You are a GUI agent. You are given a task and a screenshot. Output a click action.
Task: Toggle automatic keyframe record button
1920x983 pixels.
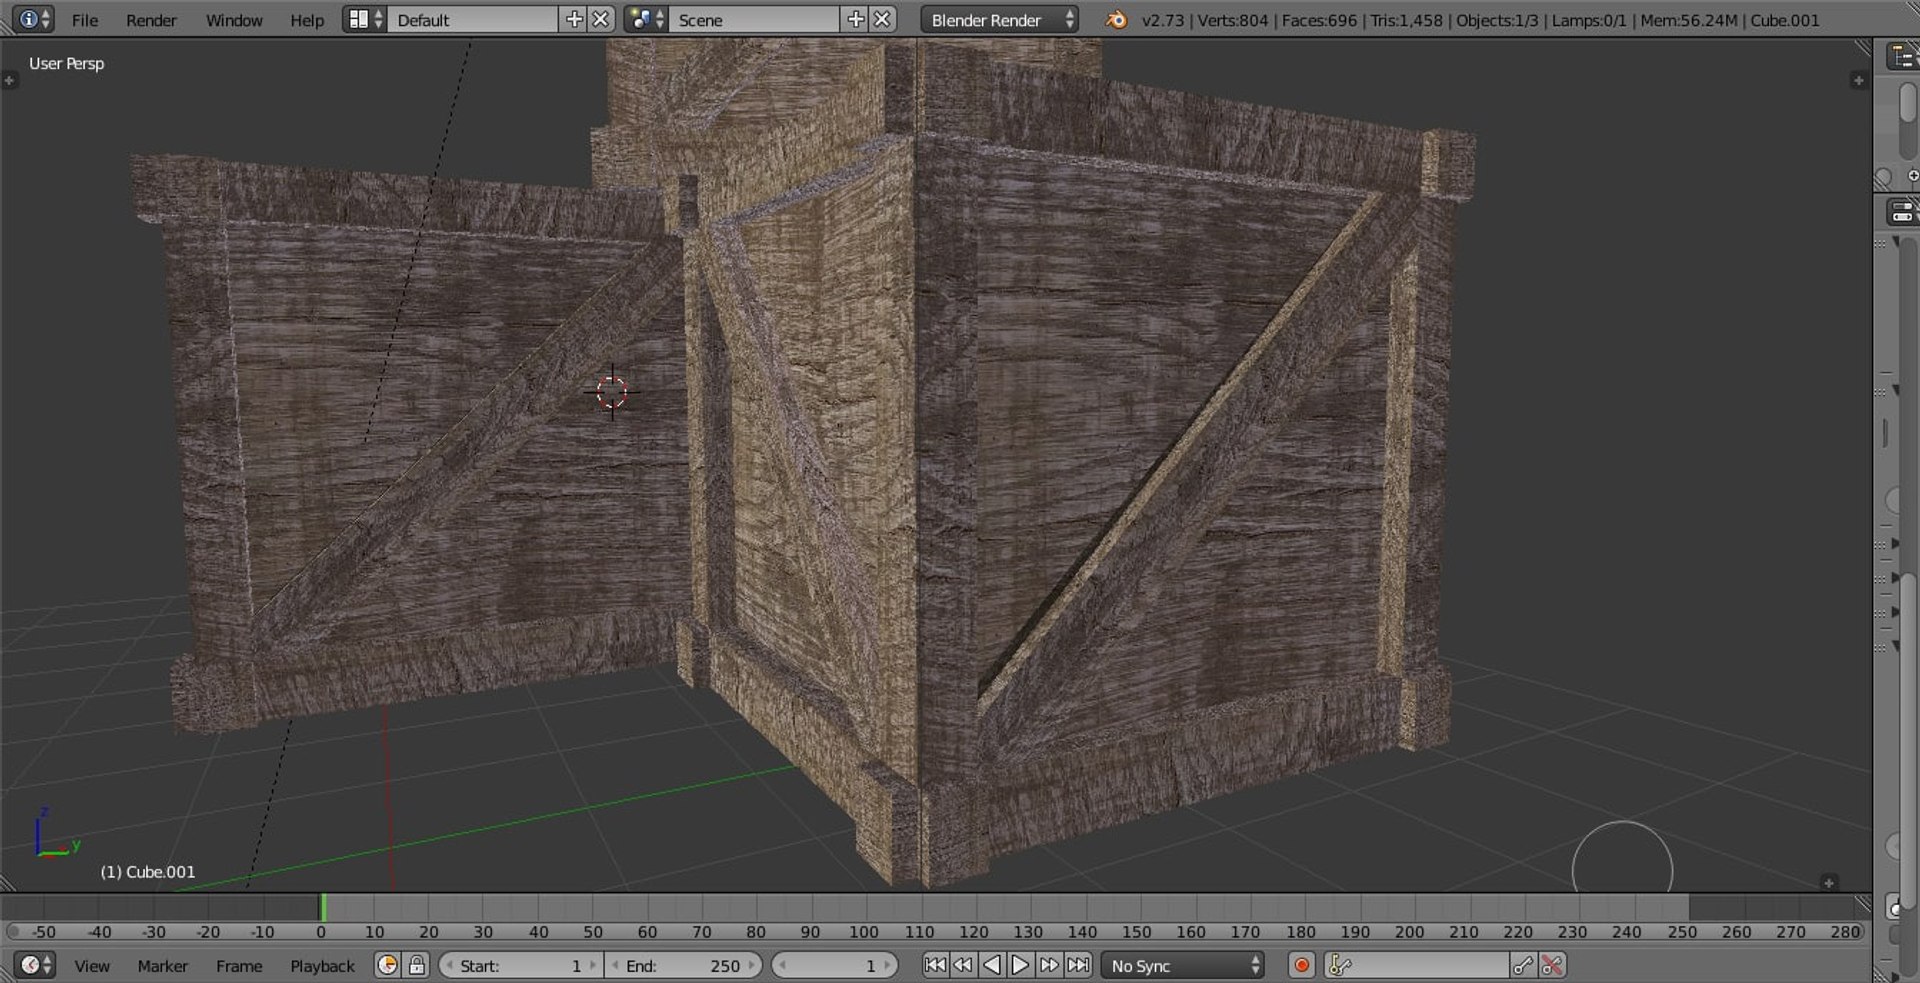[1301, 965]
